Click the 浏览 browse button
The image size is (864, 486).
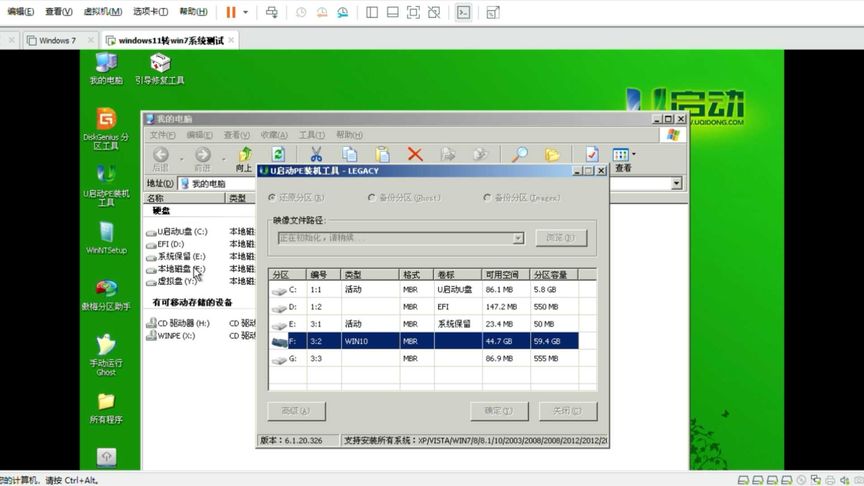pos(561,238)
